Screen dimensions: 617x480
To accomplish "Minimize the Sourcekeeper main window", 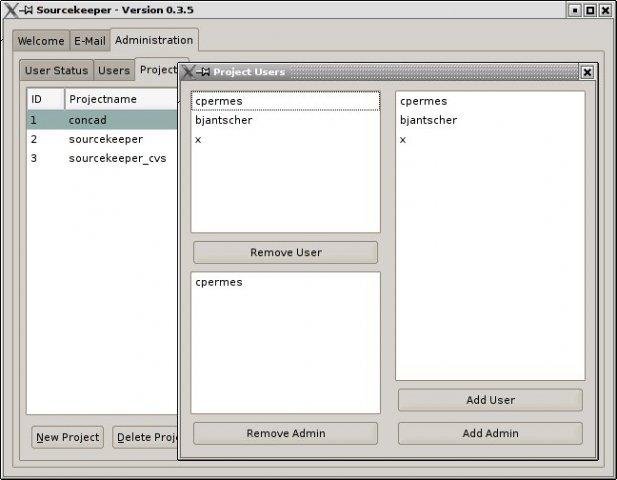I will (x=575, y=10).
